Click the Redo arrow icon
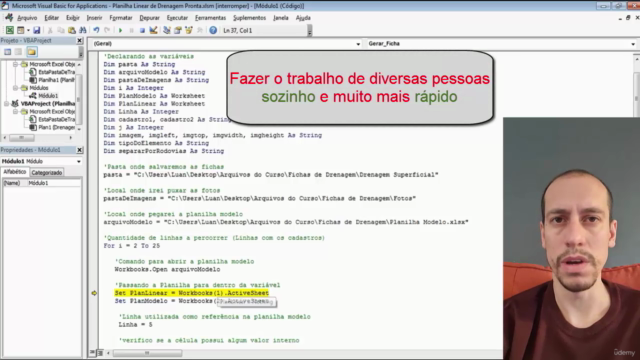 click(x=107, y=30)
